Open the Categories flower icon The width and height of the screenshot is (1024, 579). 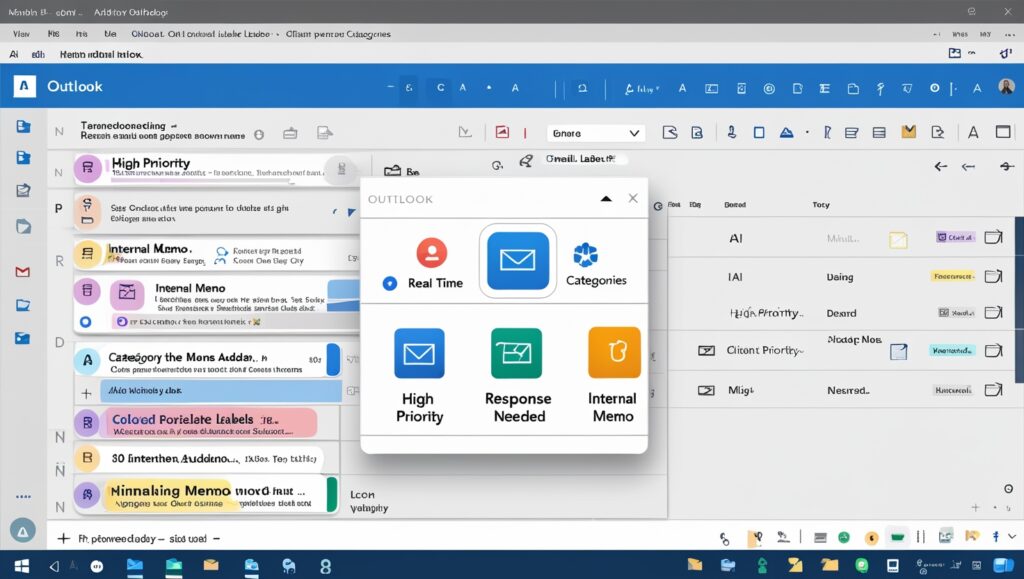click(585, 255)
